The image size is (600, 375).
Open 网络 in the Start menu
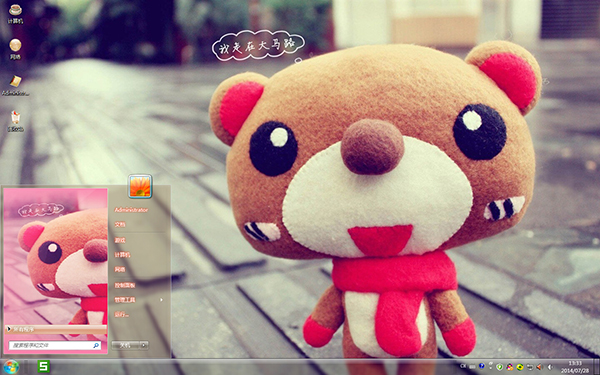[x=120, y=269]
